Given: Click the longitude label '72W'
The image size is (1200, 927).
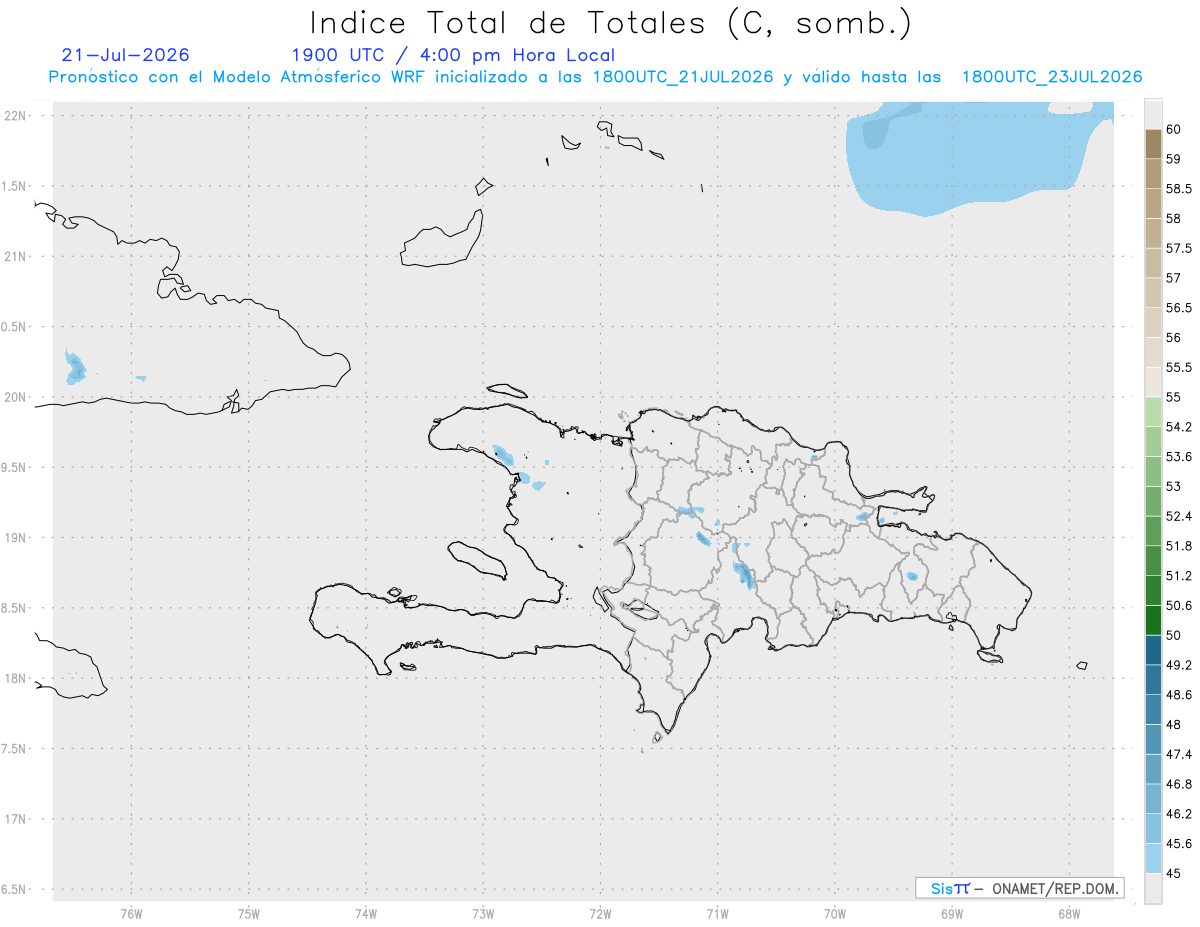Looking at the screenshot, I should 600,914.
